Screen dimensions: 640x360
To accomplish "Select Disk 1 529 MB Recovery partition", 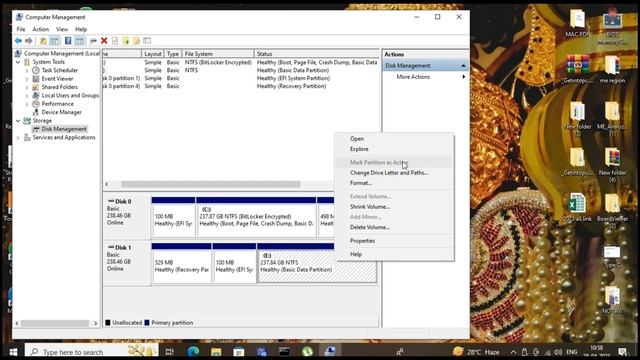I will 182,263.
